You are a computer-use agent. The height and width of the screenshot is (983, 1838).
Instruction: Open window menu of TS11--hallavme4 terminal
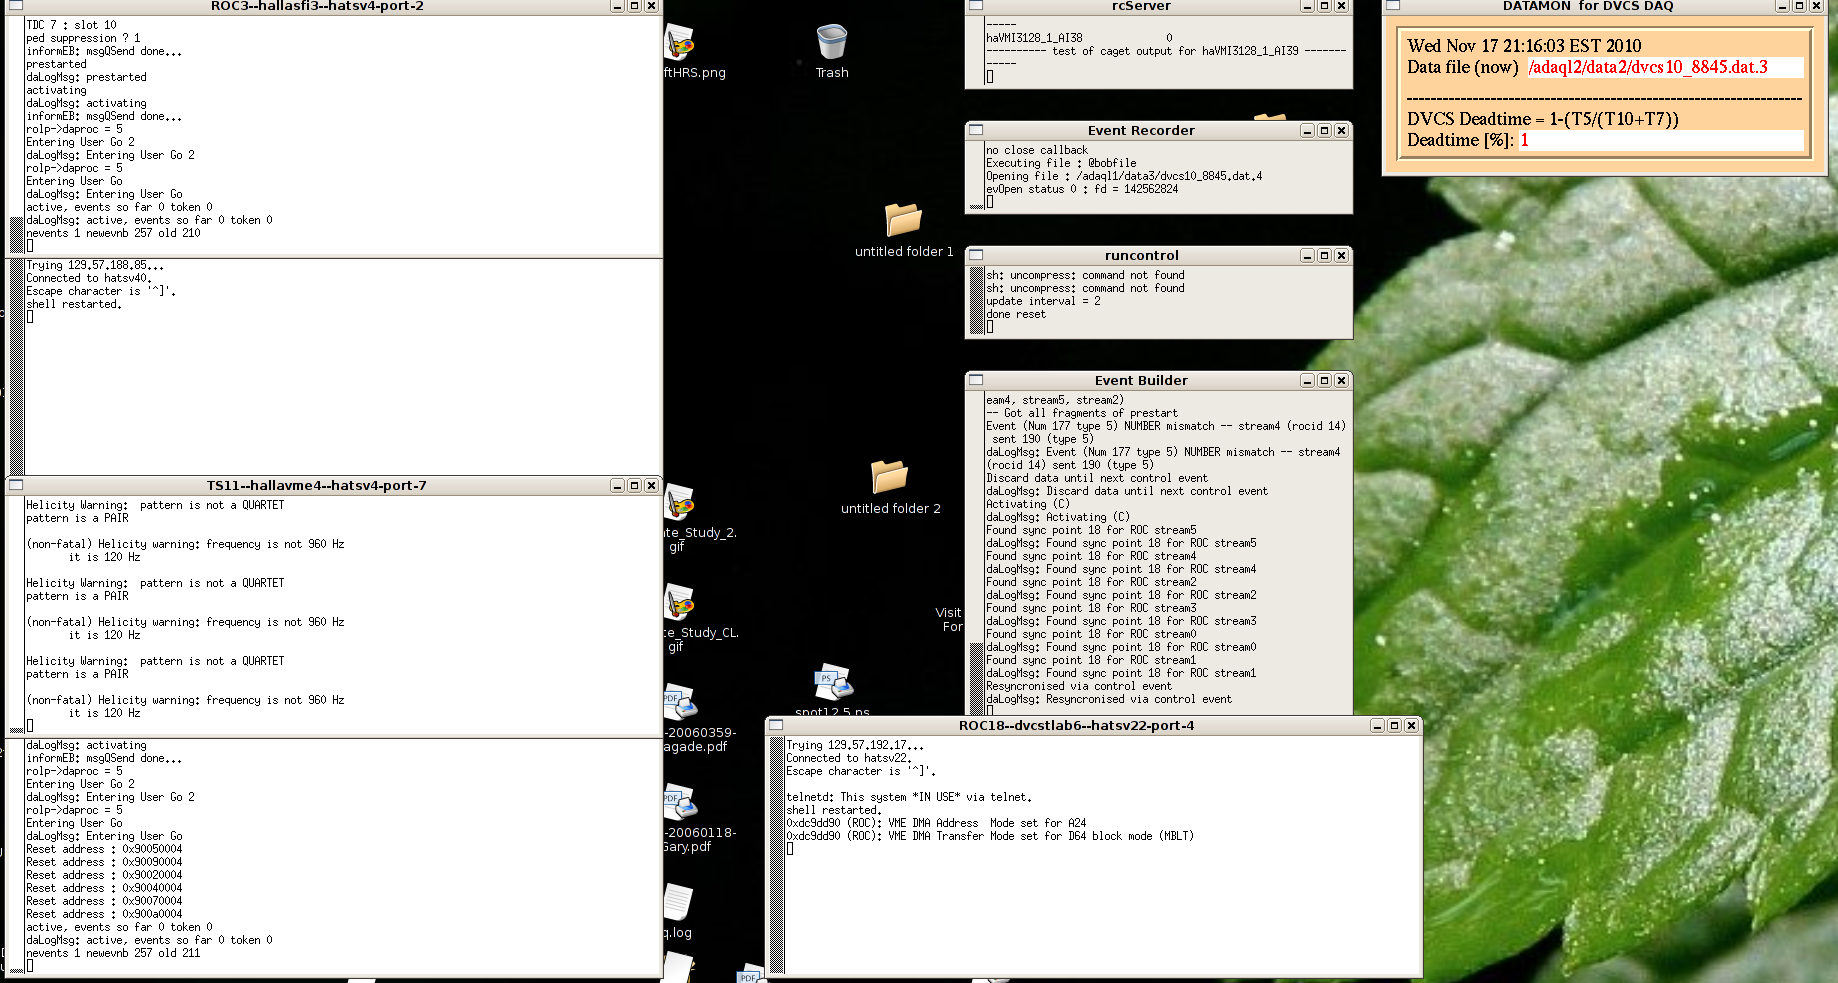15,485
